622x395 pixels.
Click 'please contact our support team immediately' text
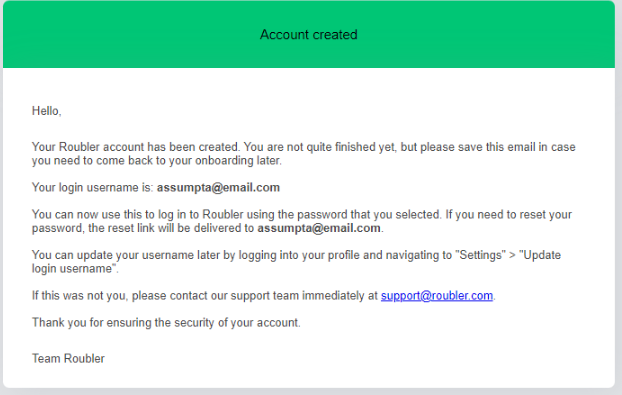tap(250, 296)
